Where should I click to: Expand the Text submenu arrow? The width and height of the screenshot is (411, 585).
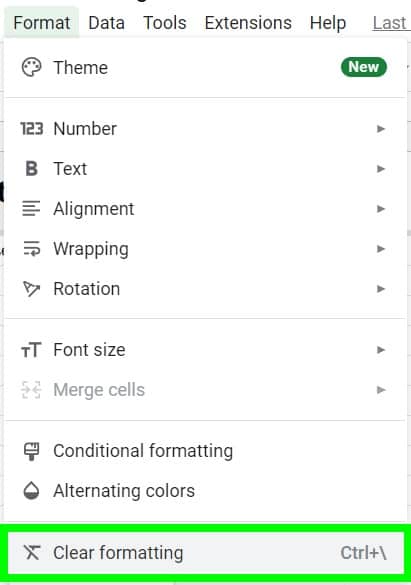click(381, 169)
